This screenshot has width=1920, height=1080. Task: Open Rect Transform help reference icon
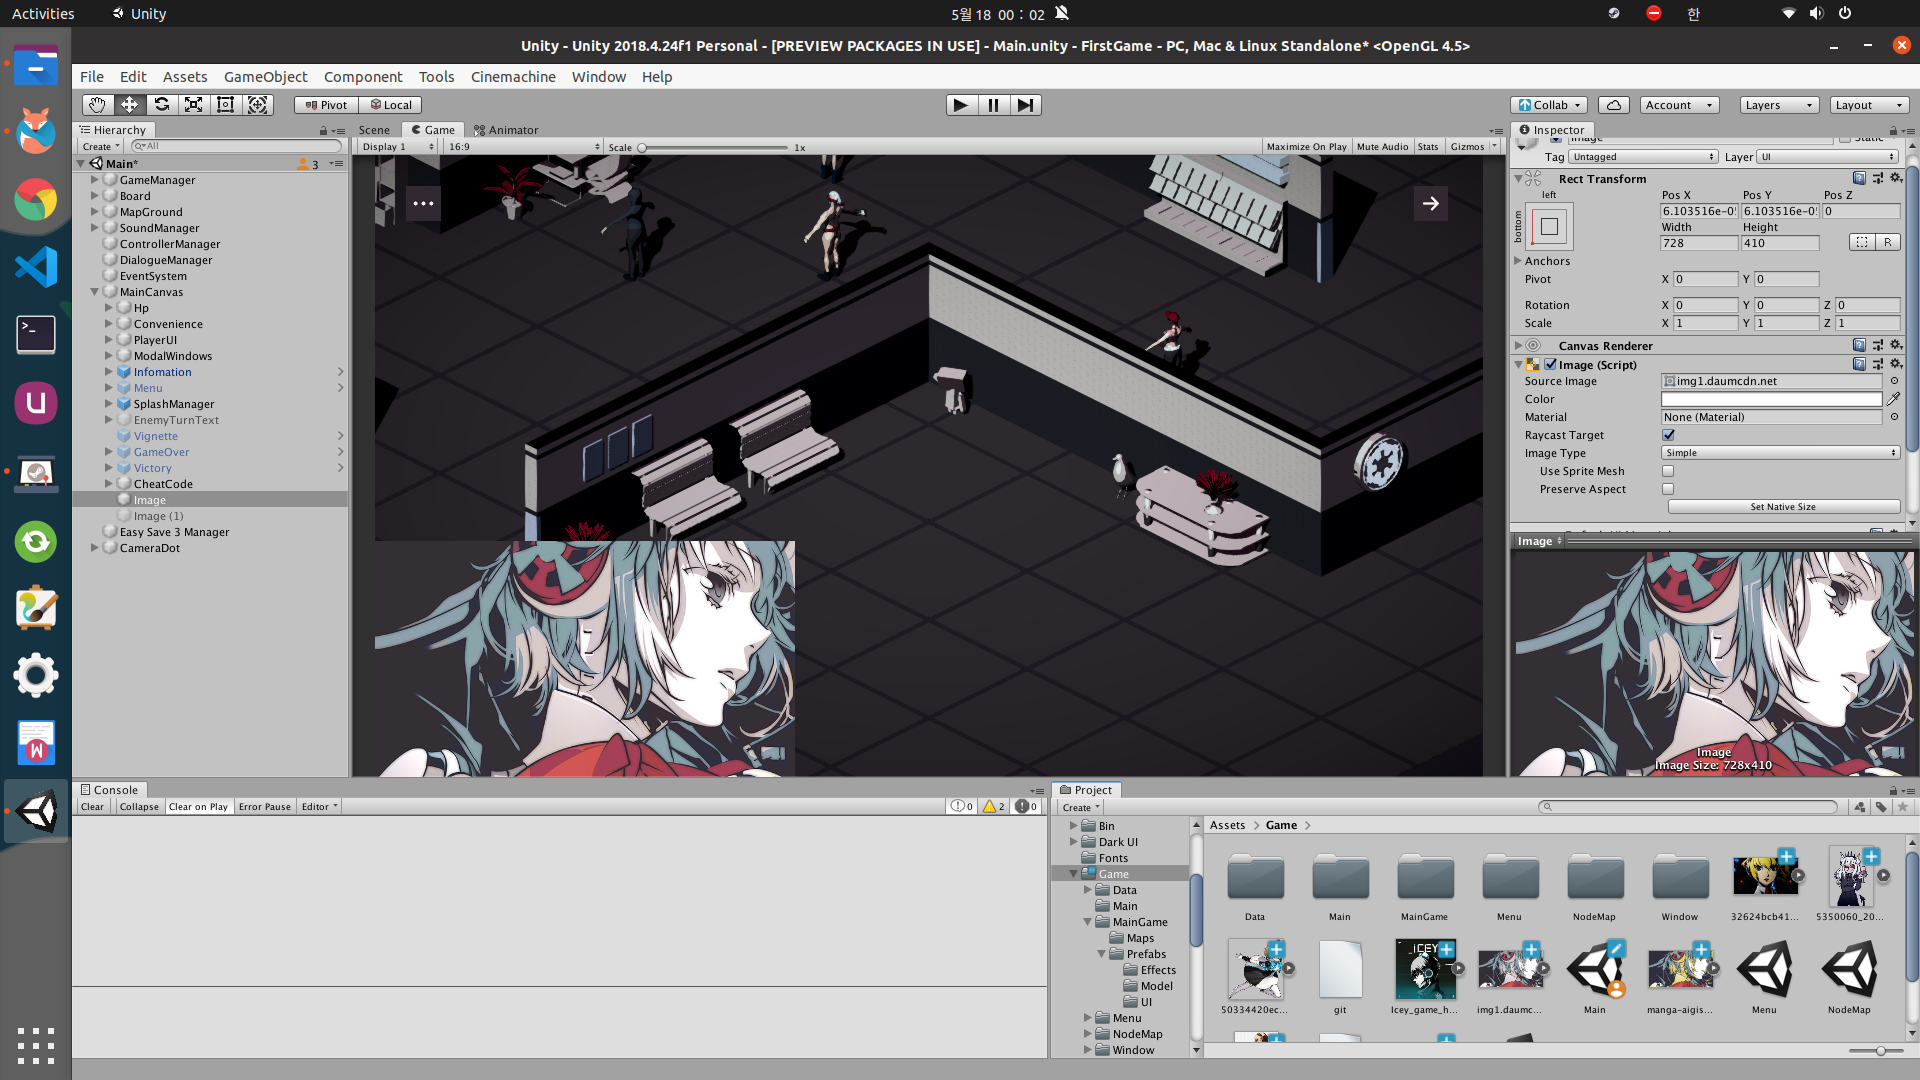pyautogui.click(x=1859, y=178)
